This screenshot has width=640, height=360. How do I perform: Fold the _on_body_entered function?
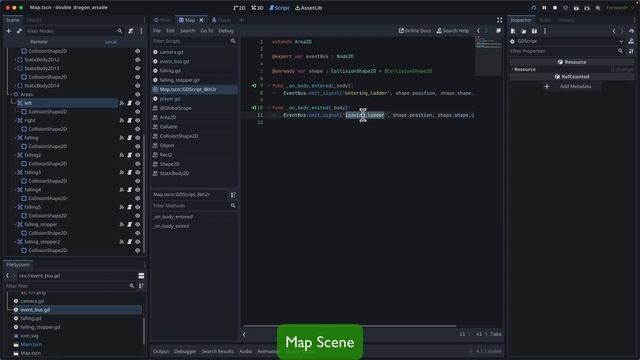[x=269, y=86]
